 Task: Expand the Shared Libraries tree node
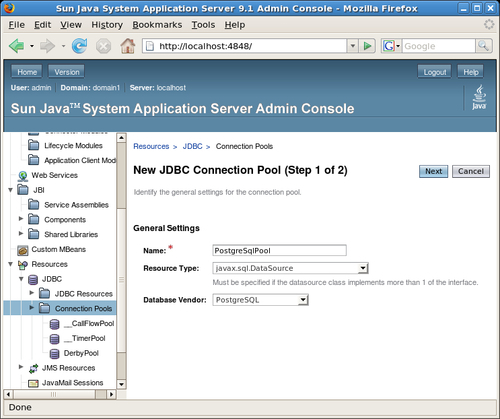21,234
